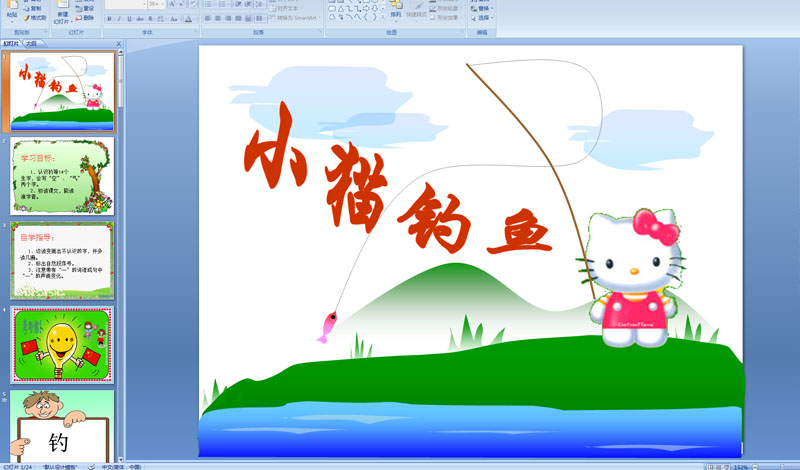This screenshot has width=800, height=470.
Task: Expand the shapes gallery more button
Action: coord(383,17)
